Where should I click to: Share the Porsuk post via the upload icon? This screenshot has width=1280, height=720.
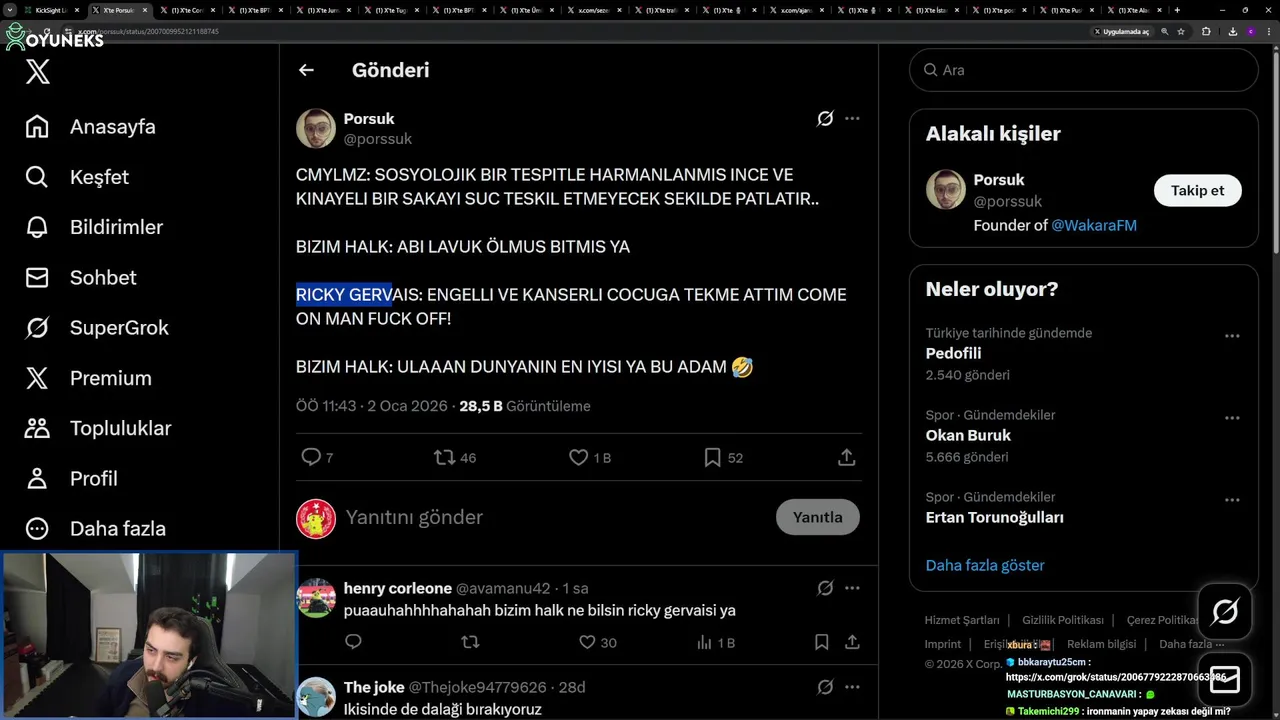point(847,457)
